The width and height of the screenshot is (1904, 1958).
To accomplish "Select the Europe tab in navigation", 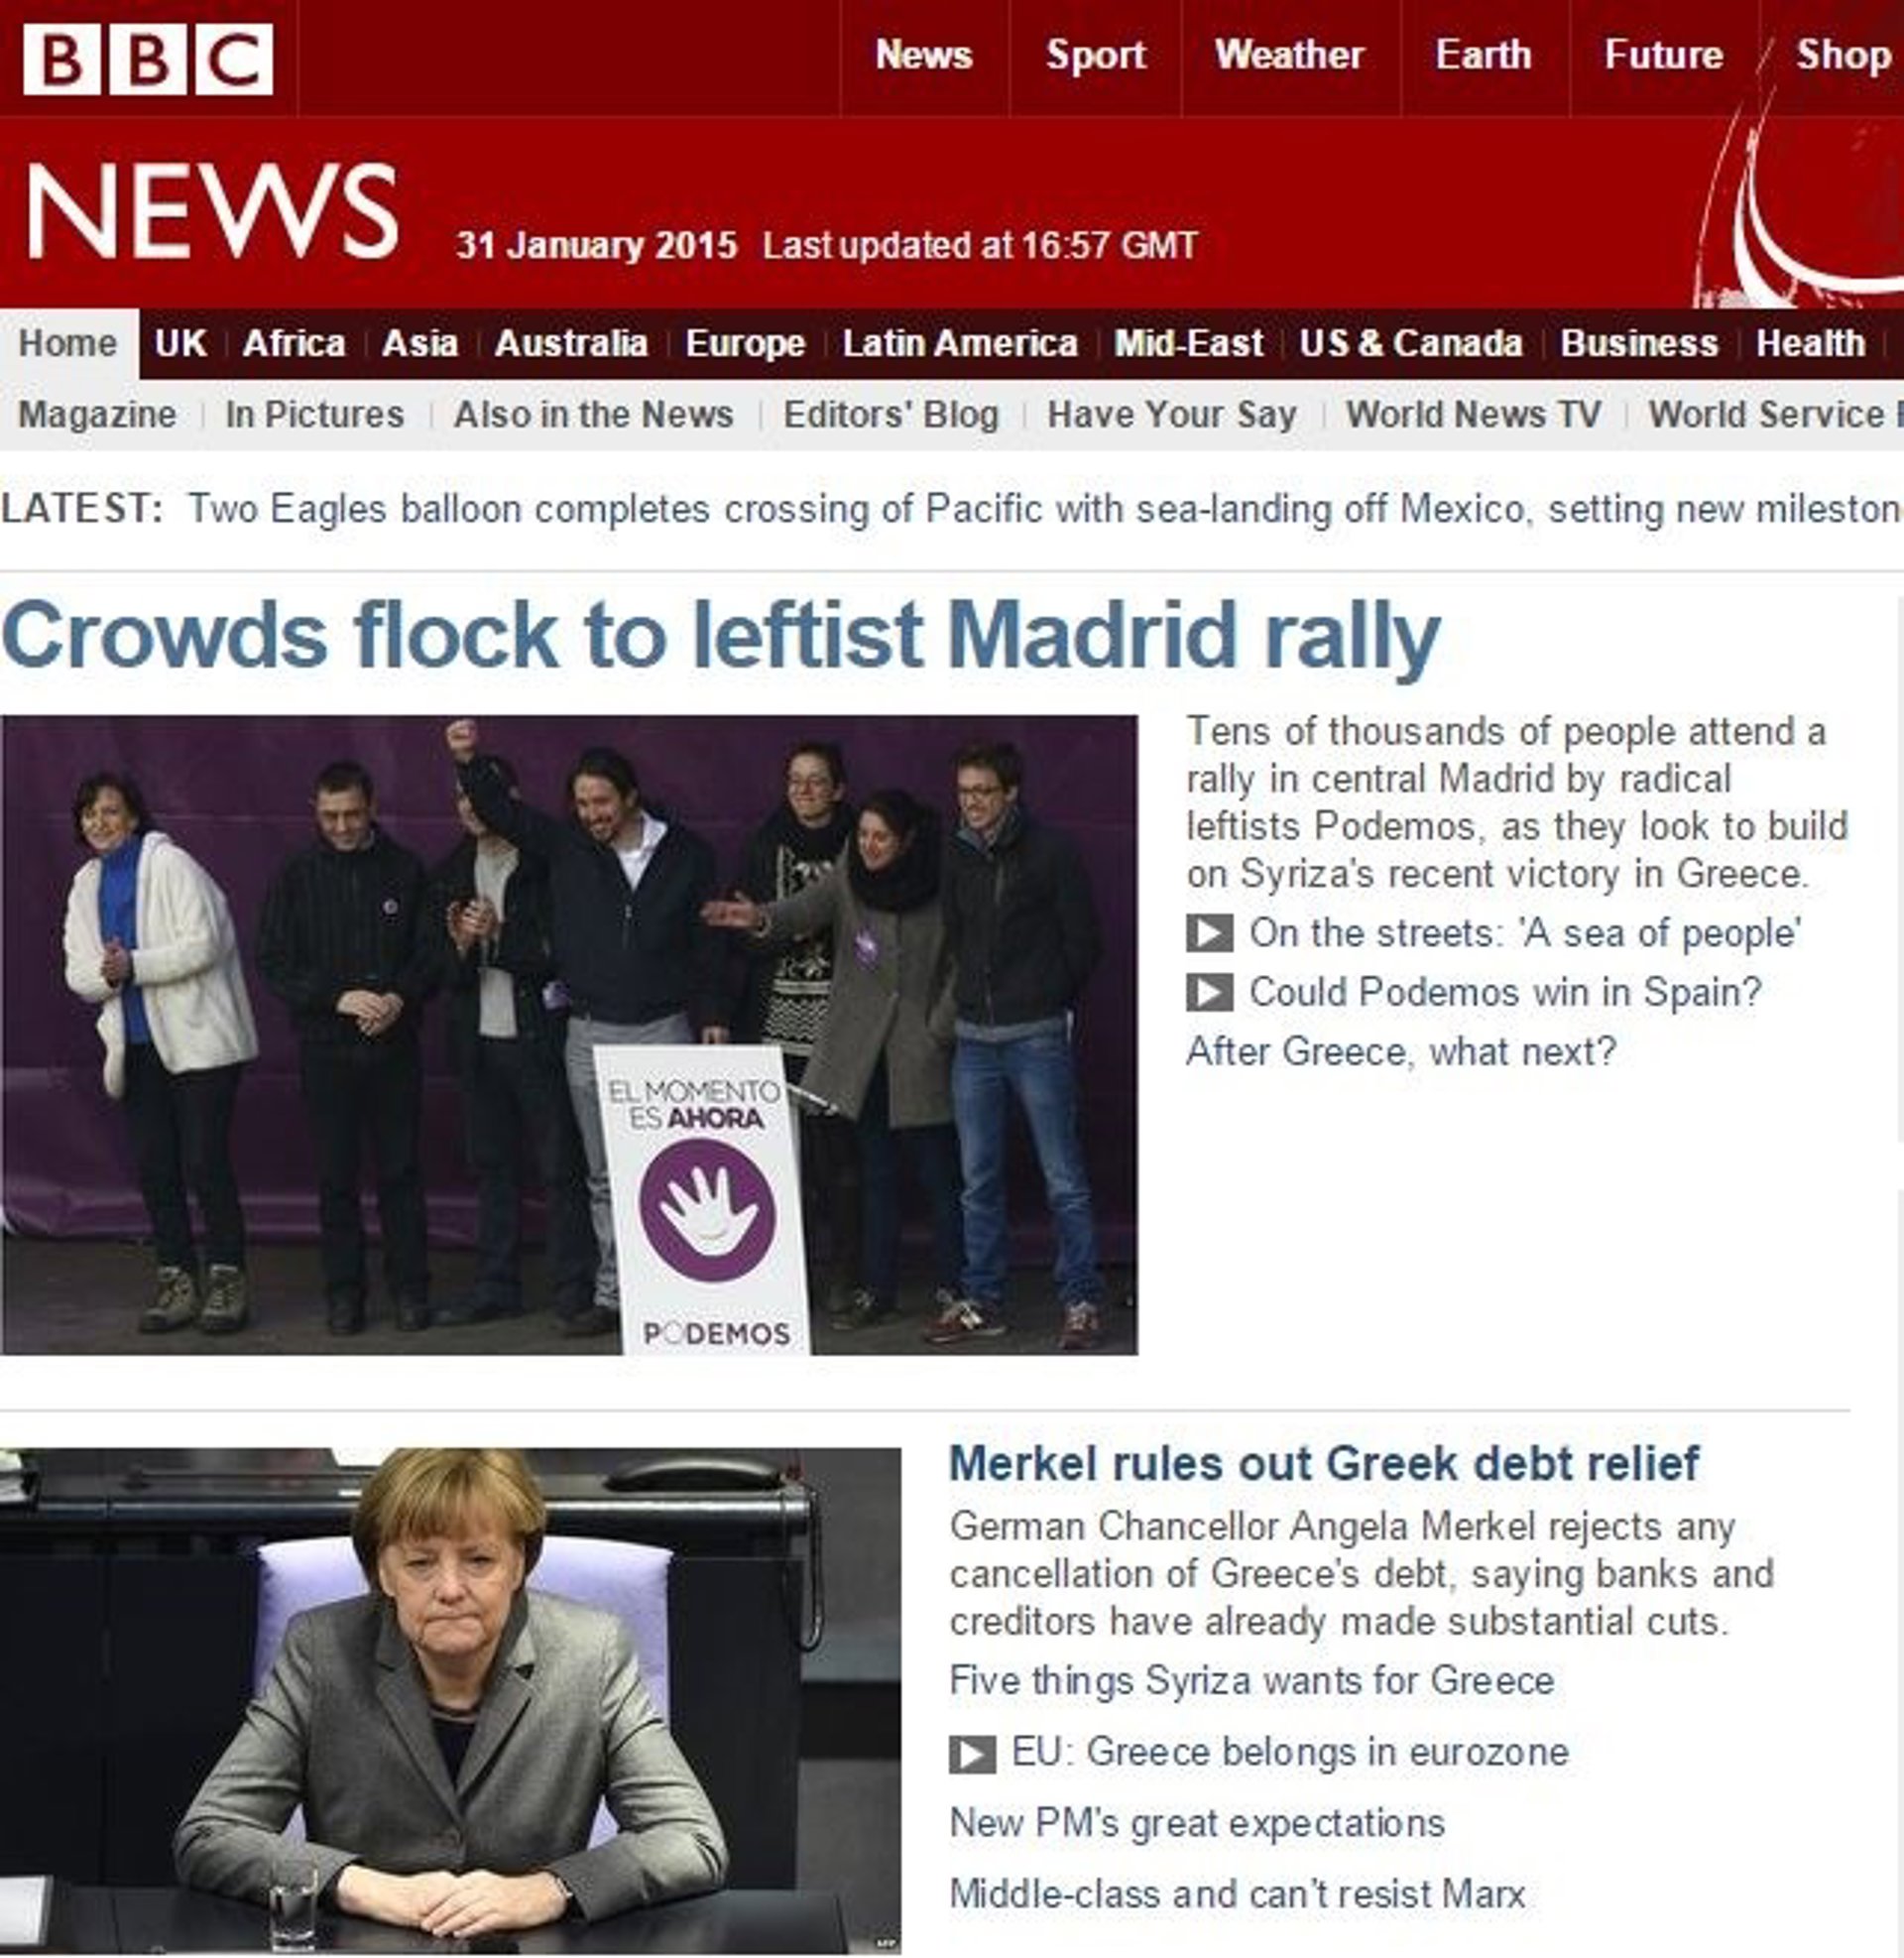I will coord(745,344).
